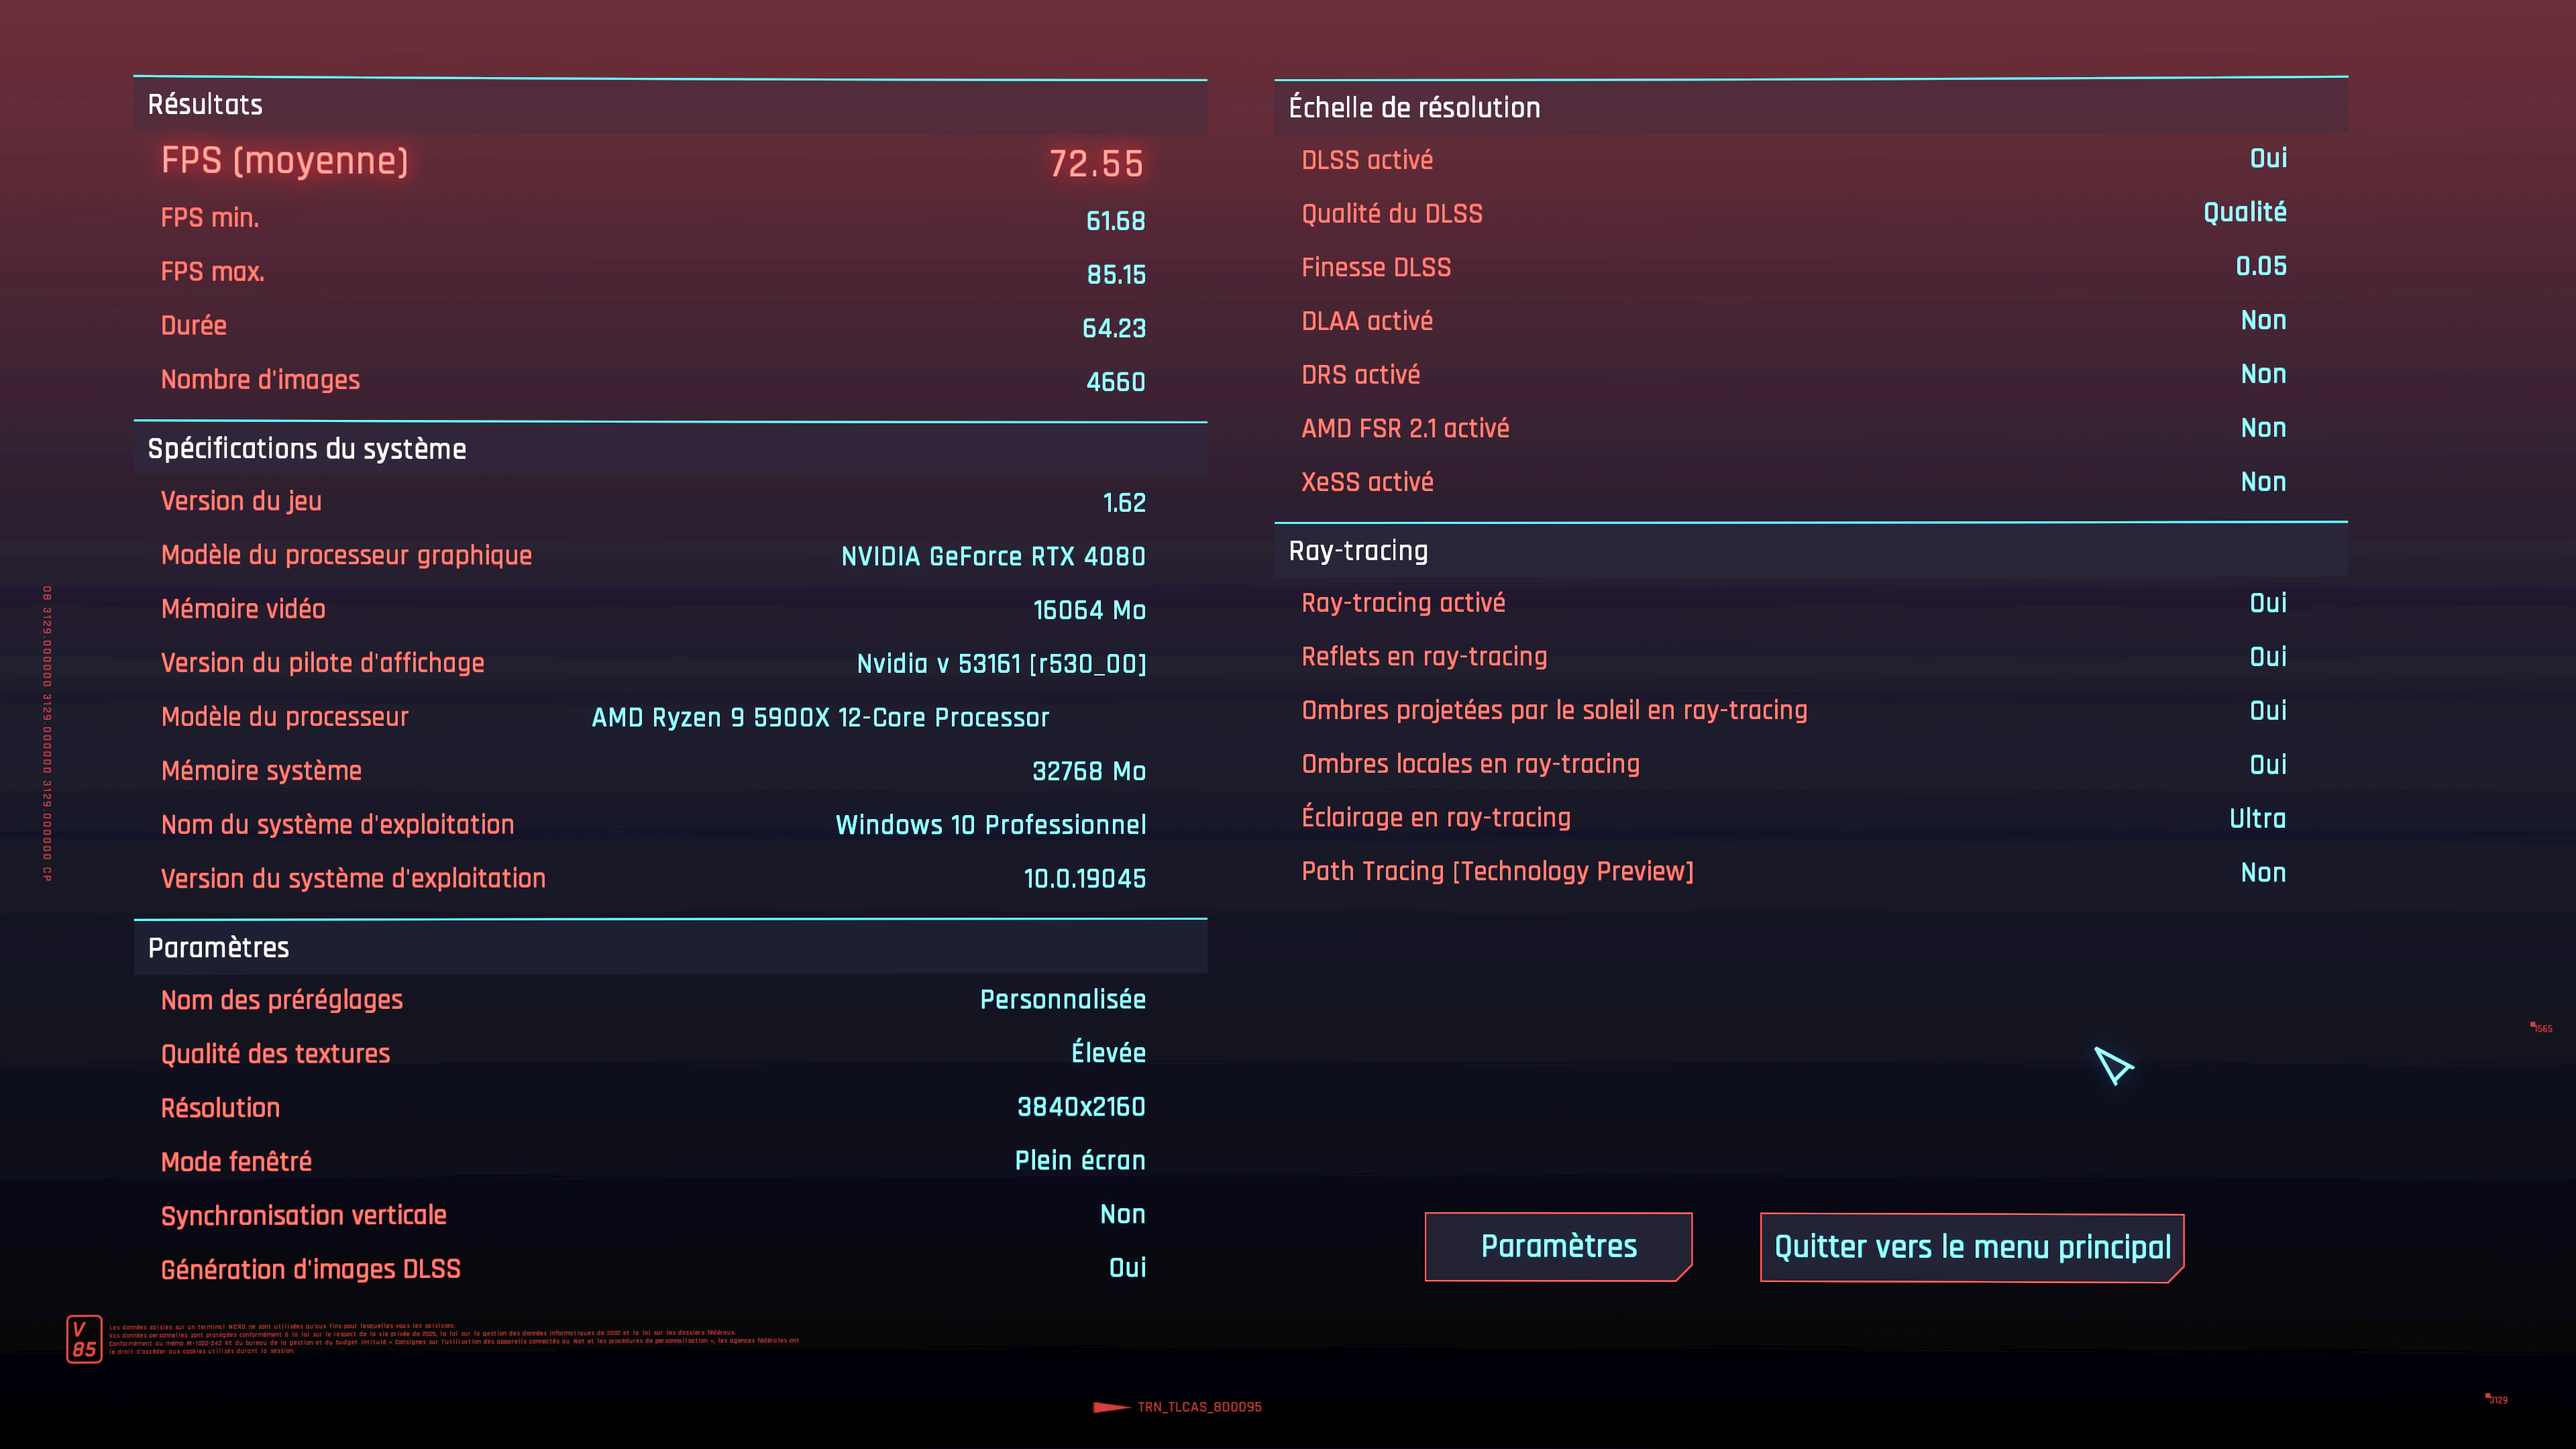Click Synchronisation verticale Non value
The height and width of the screenshot is (1449, 2576).
coord(1122,1215)
